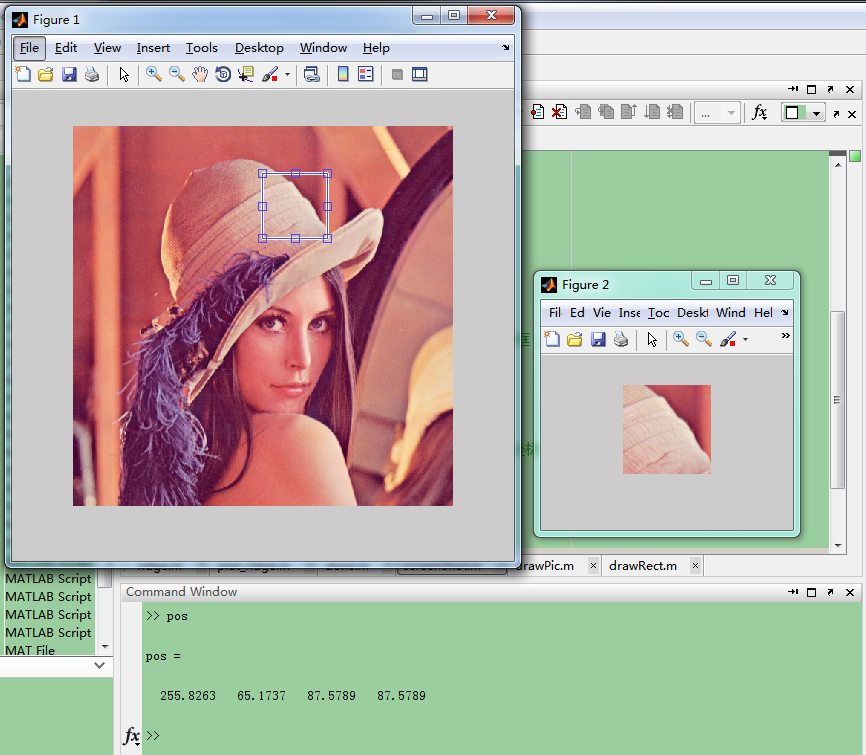Dock Figure 1 using corner arrow
Viewport: 866px width, 755px height.
505,47
